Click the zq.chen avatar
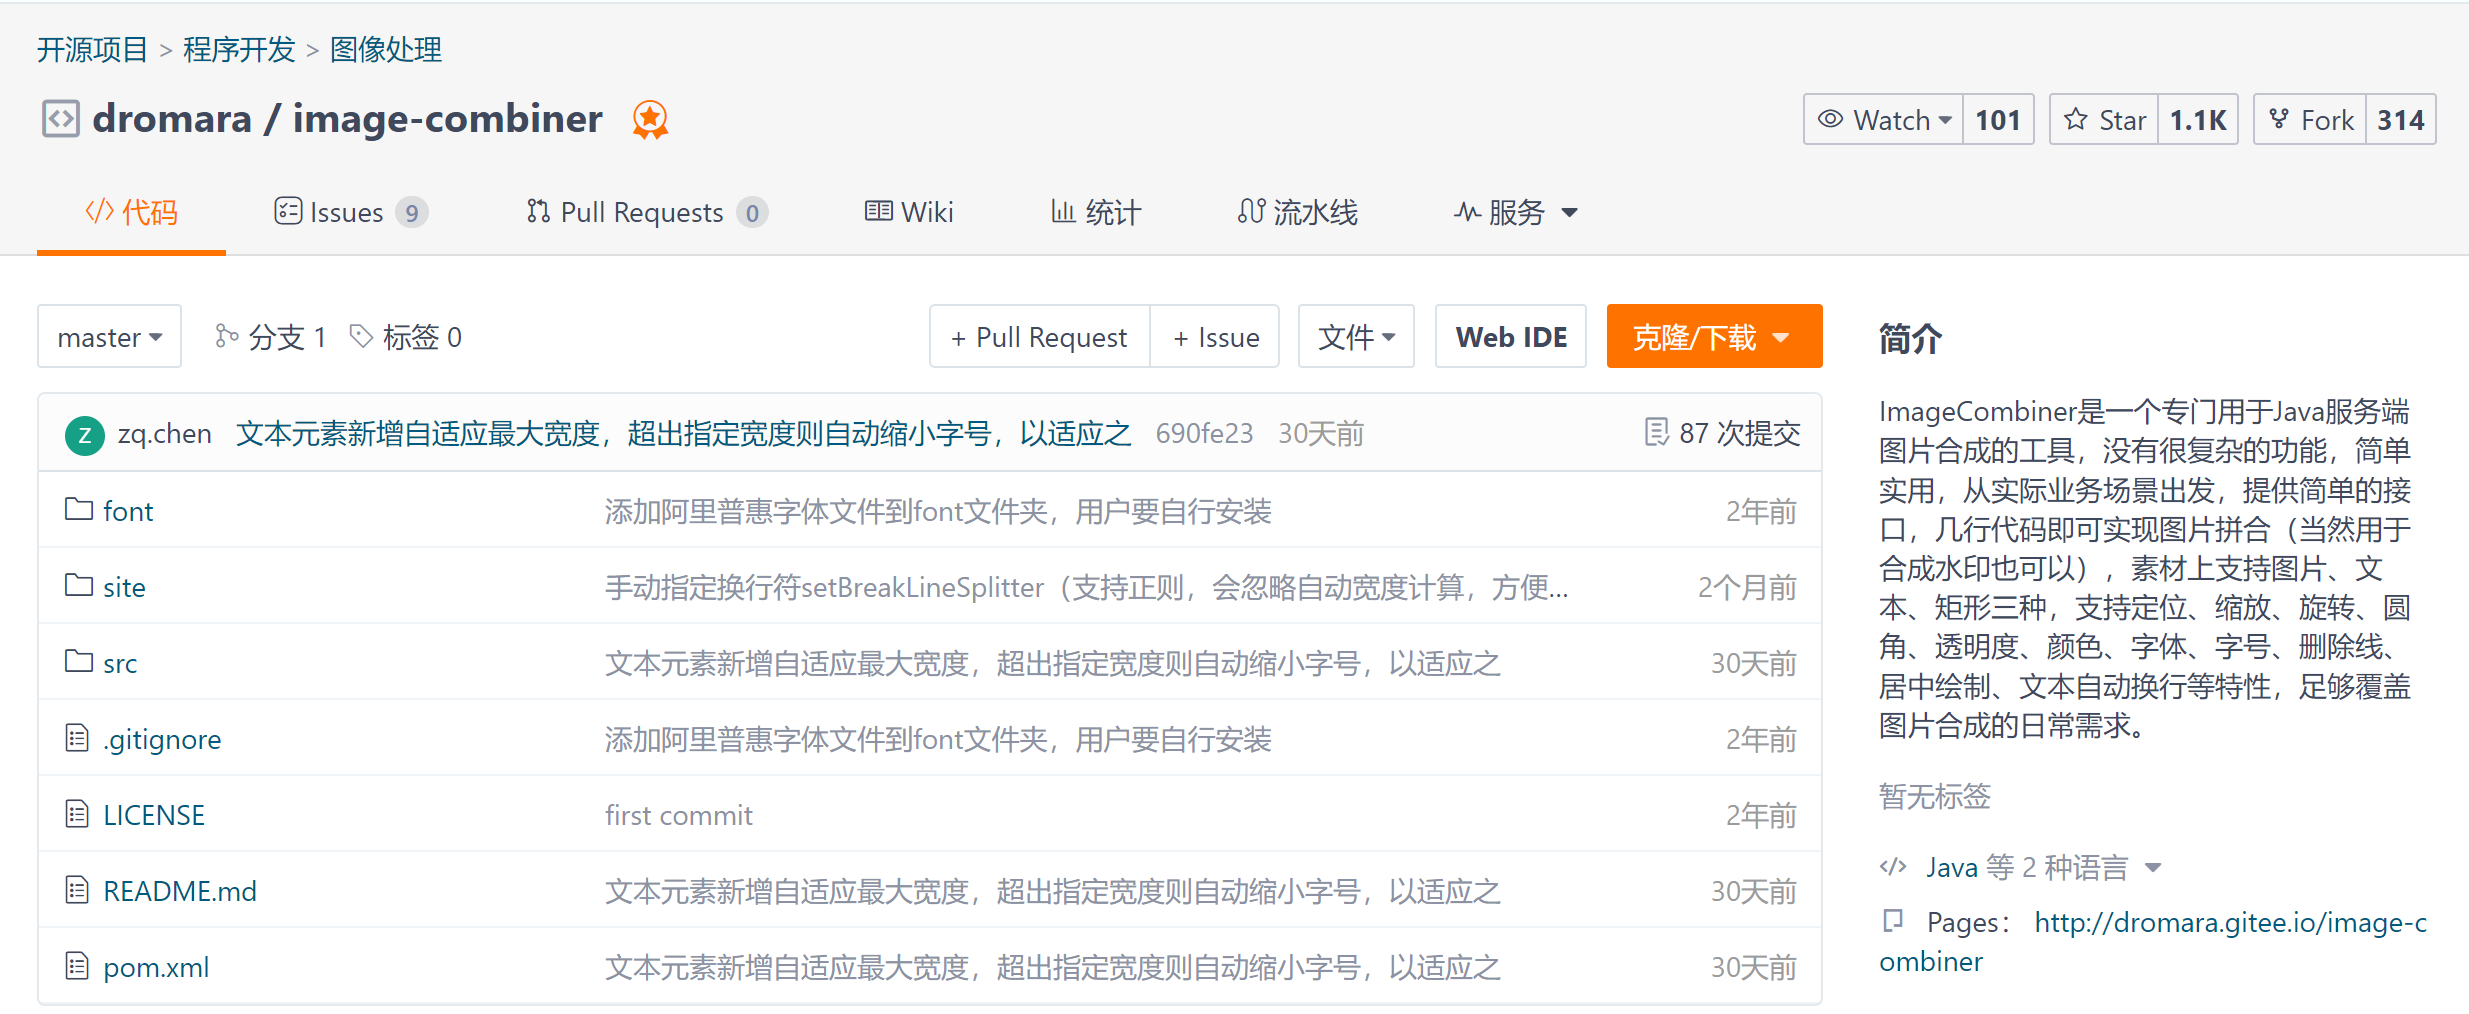This screenshot has width=2469, height=1014. point(84,434)
